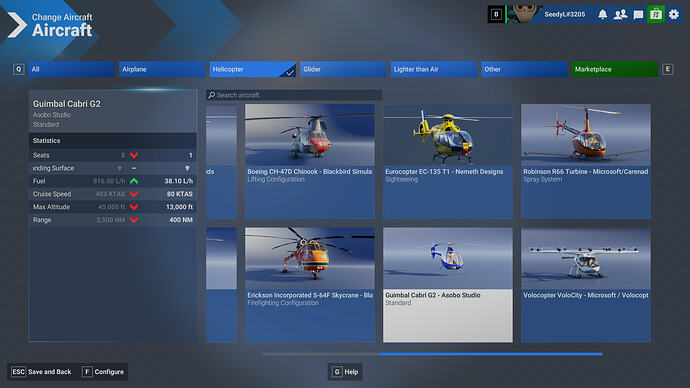
Task: Click the landing surface pin icon
Action: point(187,168)
